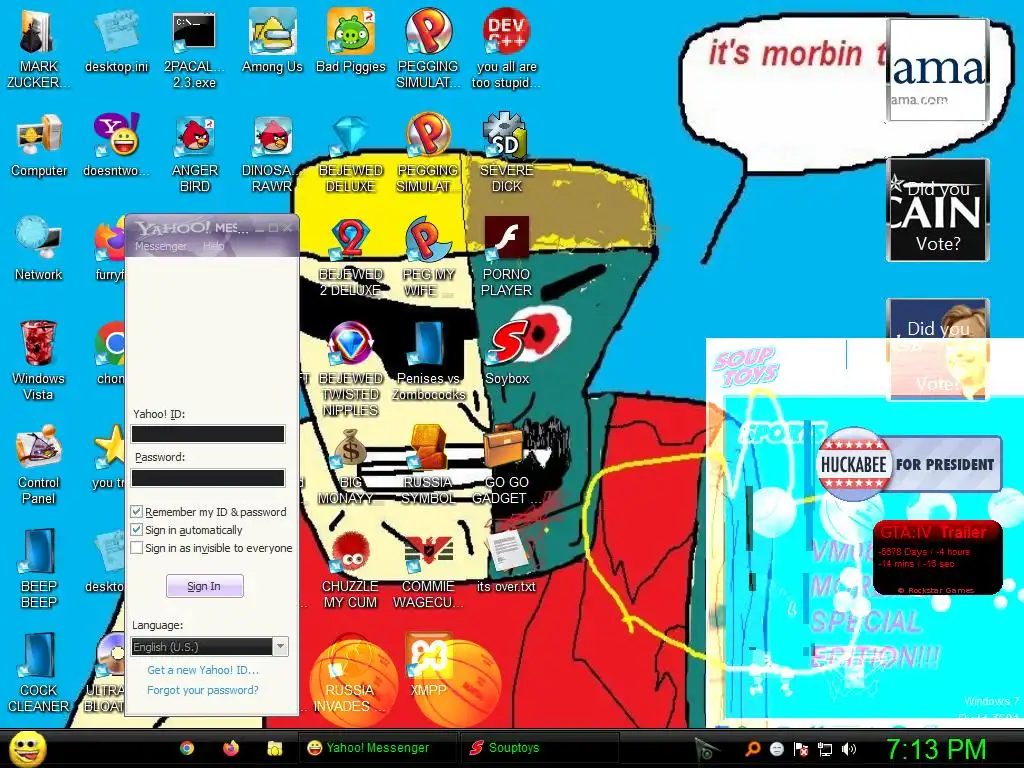Open the Help menu in Yahoo Messenger
The image size is (1024, 768).
click(x=213, y=246)
